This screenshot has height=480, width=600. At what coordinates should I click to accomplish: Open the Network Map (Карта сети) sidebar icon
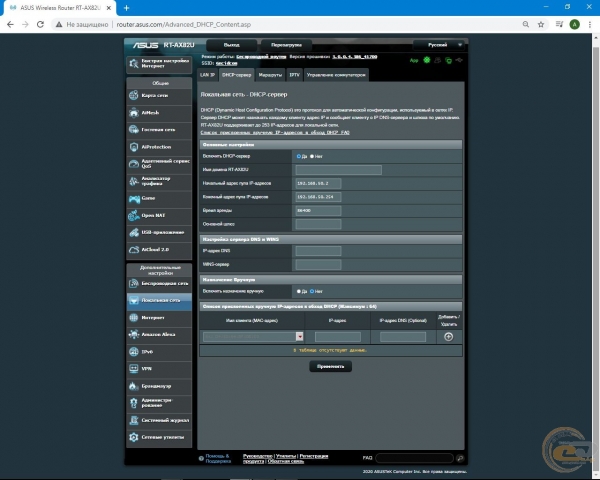point(134,95)
